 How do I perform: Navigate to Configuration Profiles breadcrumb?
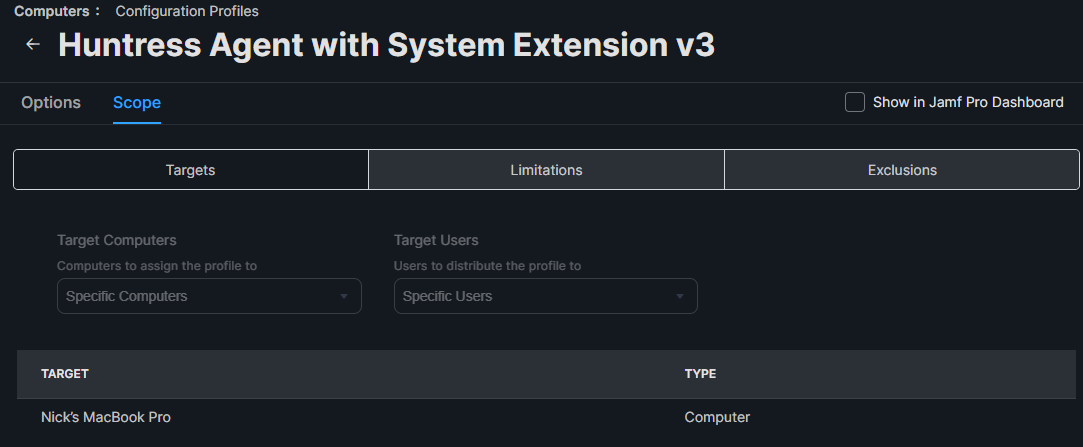coord(187,11)
